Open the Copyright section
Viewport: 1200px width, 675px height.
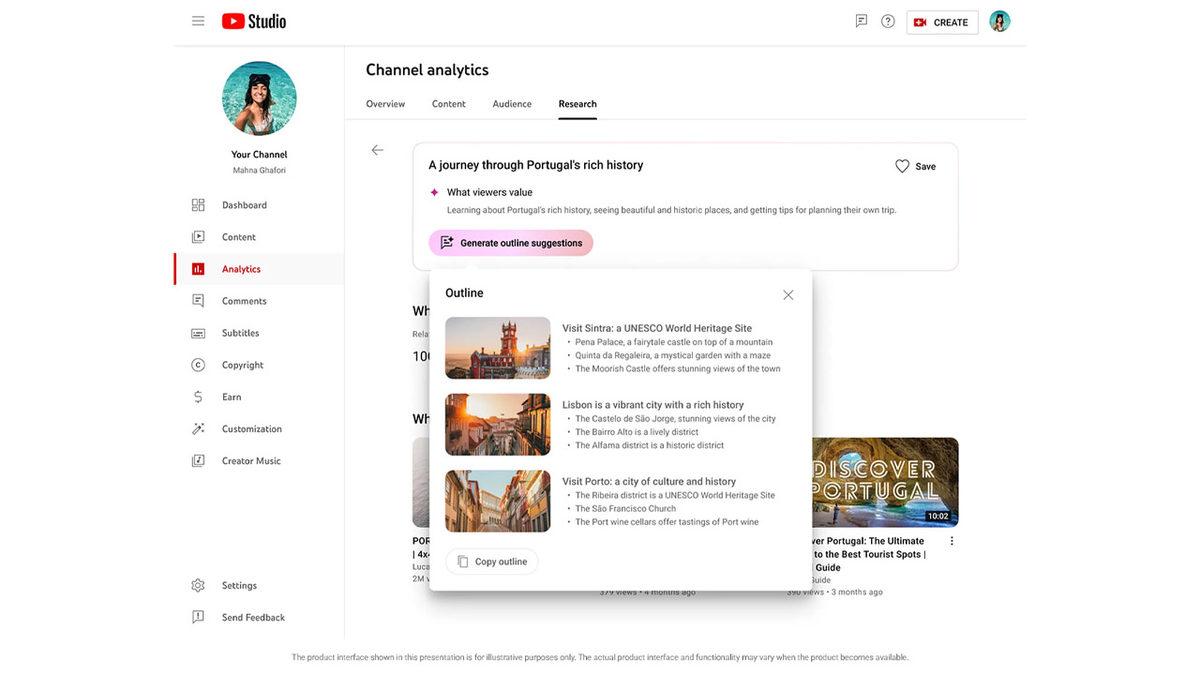tap(226, 362)
